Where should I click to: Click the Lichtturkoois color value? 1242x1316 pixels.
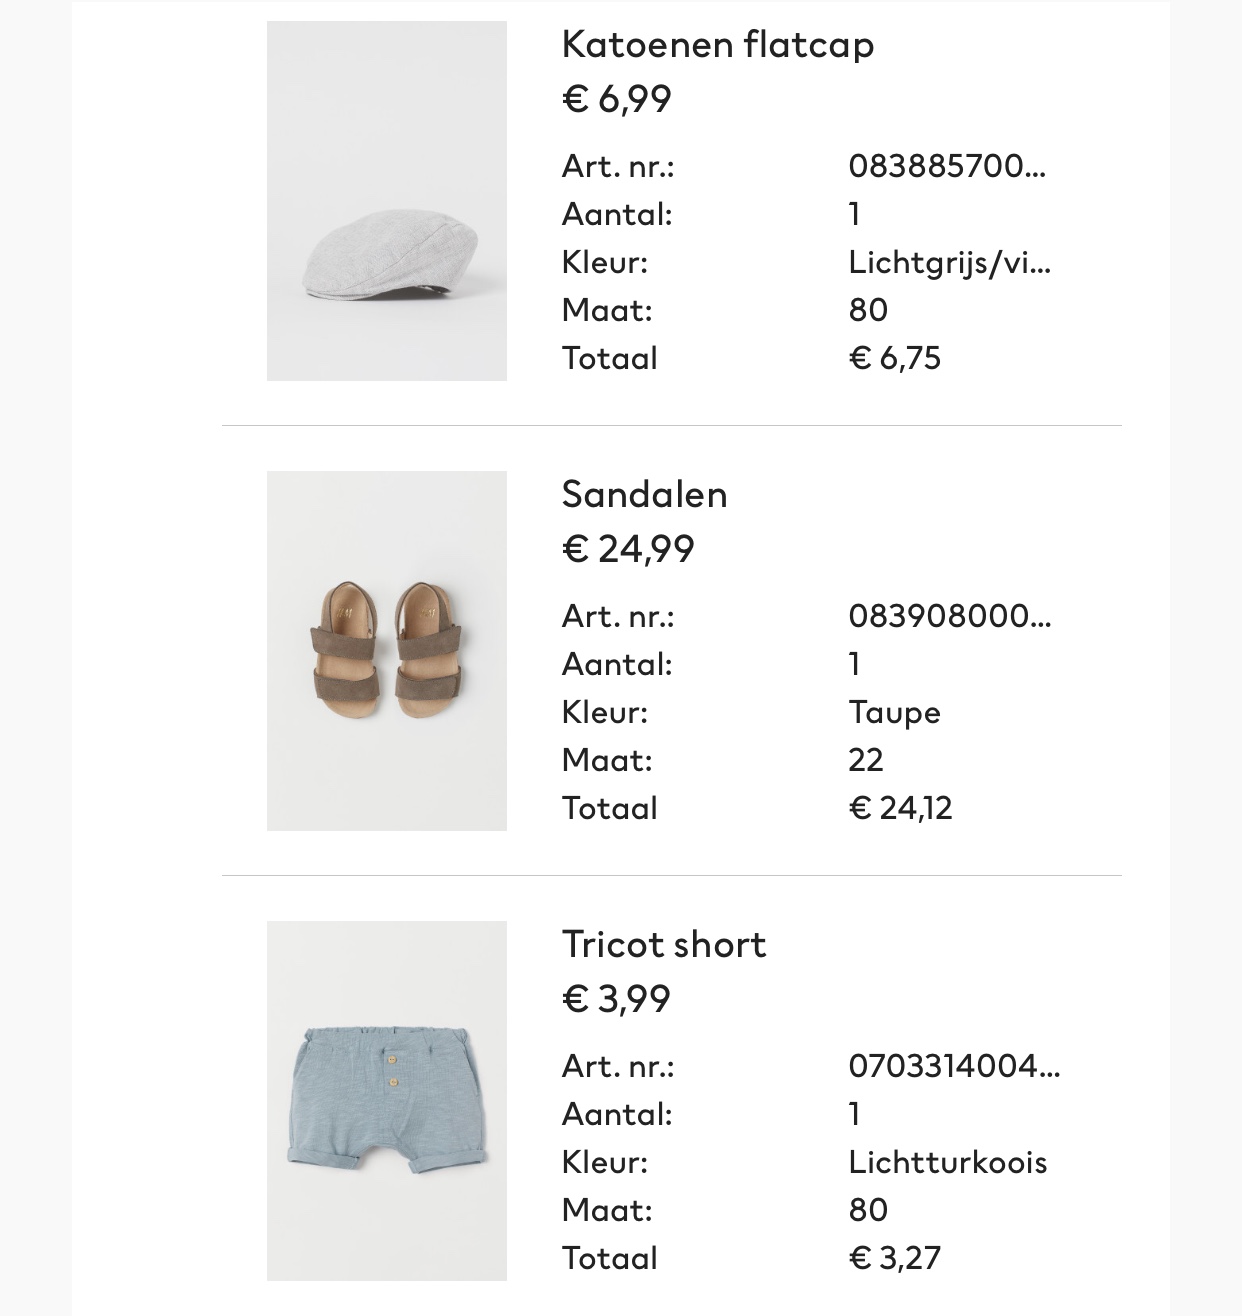click(x=948, y=1162)
